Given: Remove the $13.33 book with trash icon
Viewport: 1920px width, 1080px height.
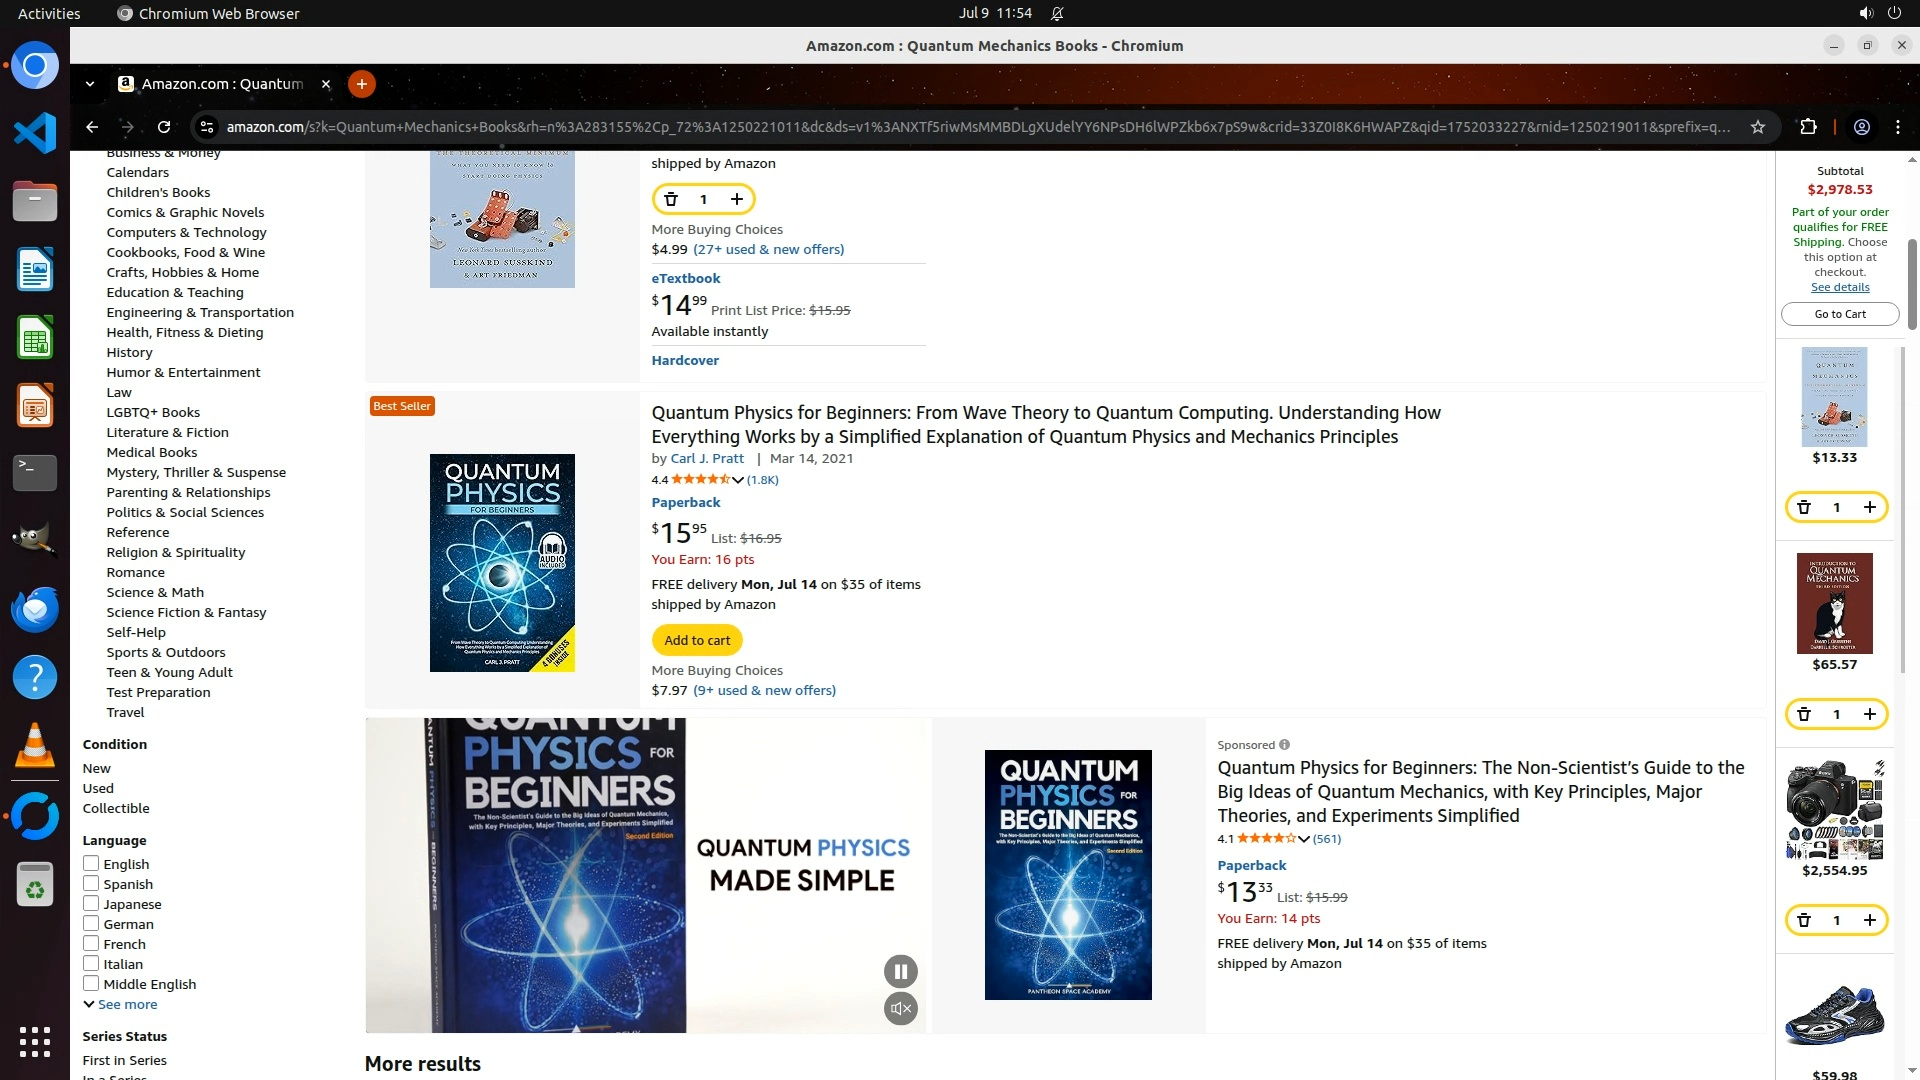Looking at the screenshot, I should [x=1804, y=507].
